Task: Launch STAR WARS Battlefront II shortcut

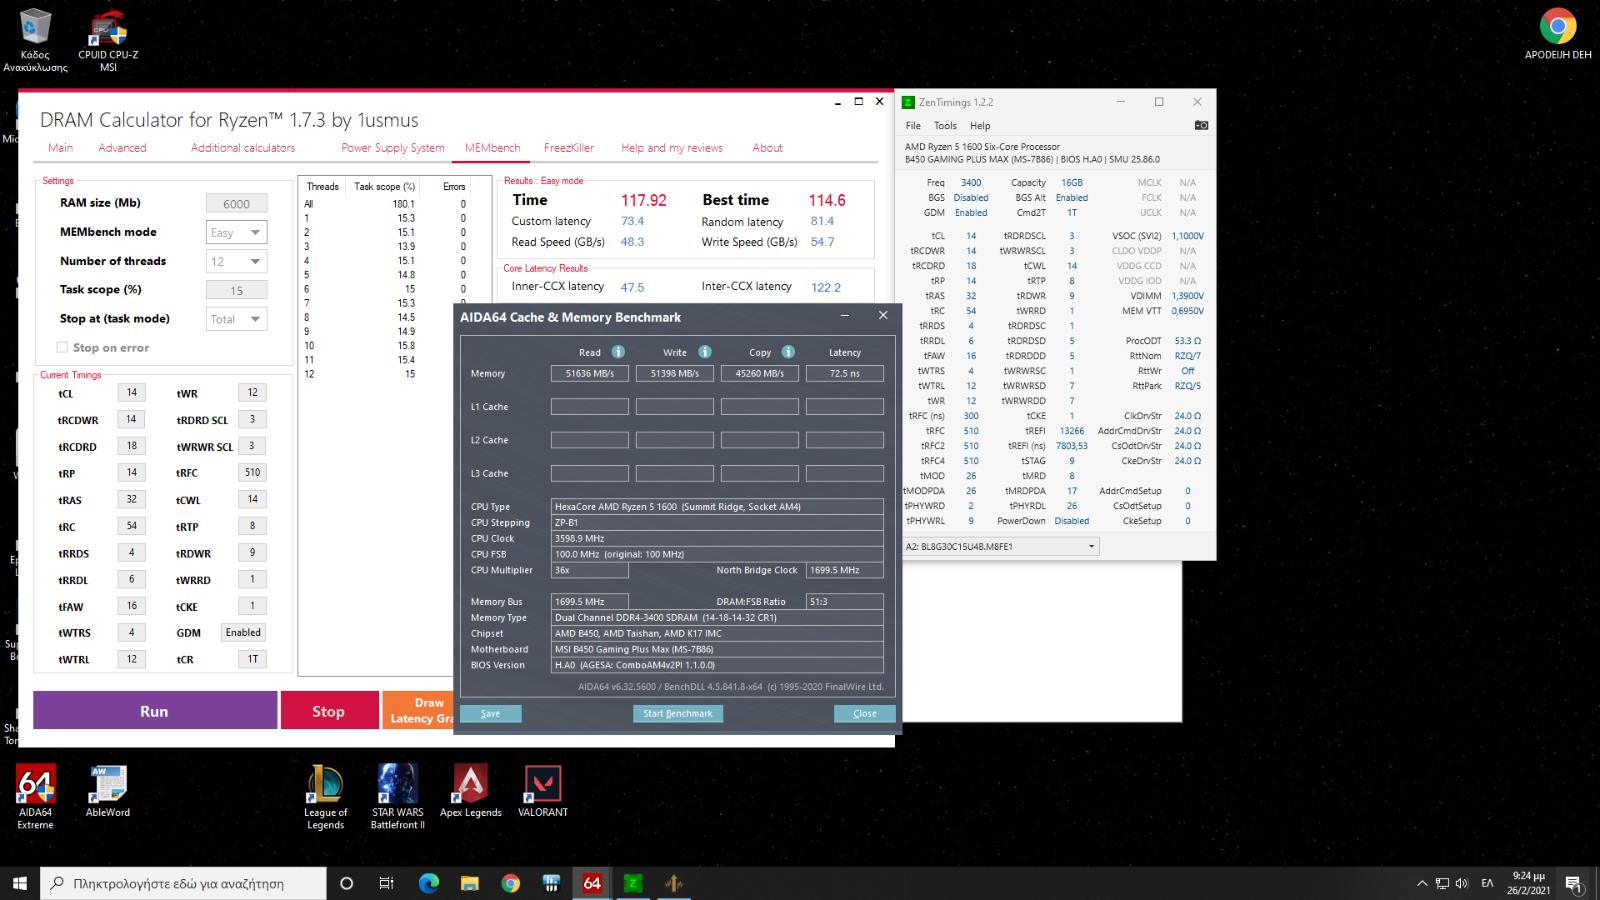Action: click(398, 797)
